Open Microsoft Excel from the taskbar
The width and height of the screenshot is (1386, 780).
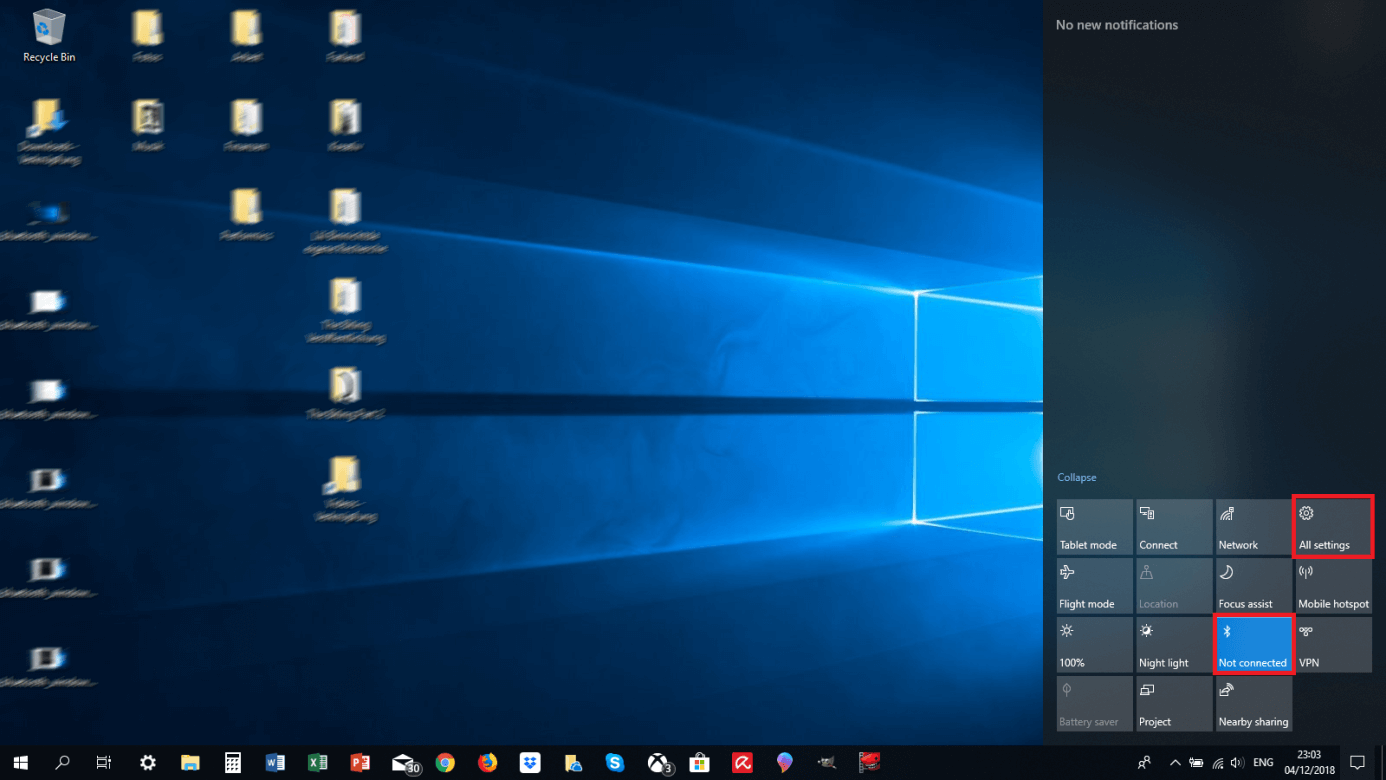coord(318,762)
